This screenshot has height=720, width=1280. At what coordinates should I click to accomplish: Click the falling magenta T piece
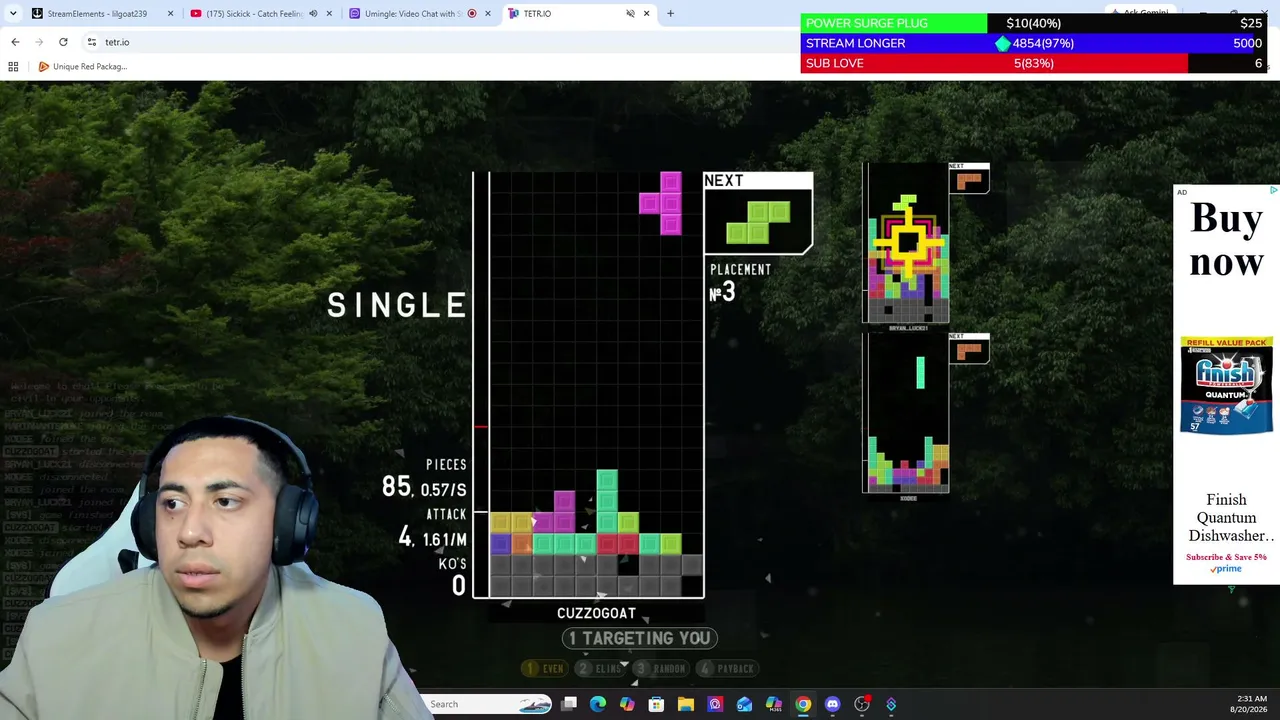pyautogui.click(x=661, y=203)
